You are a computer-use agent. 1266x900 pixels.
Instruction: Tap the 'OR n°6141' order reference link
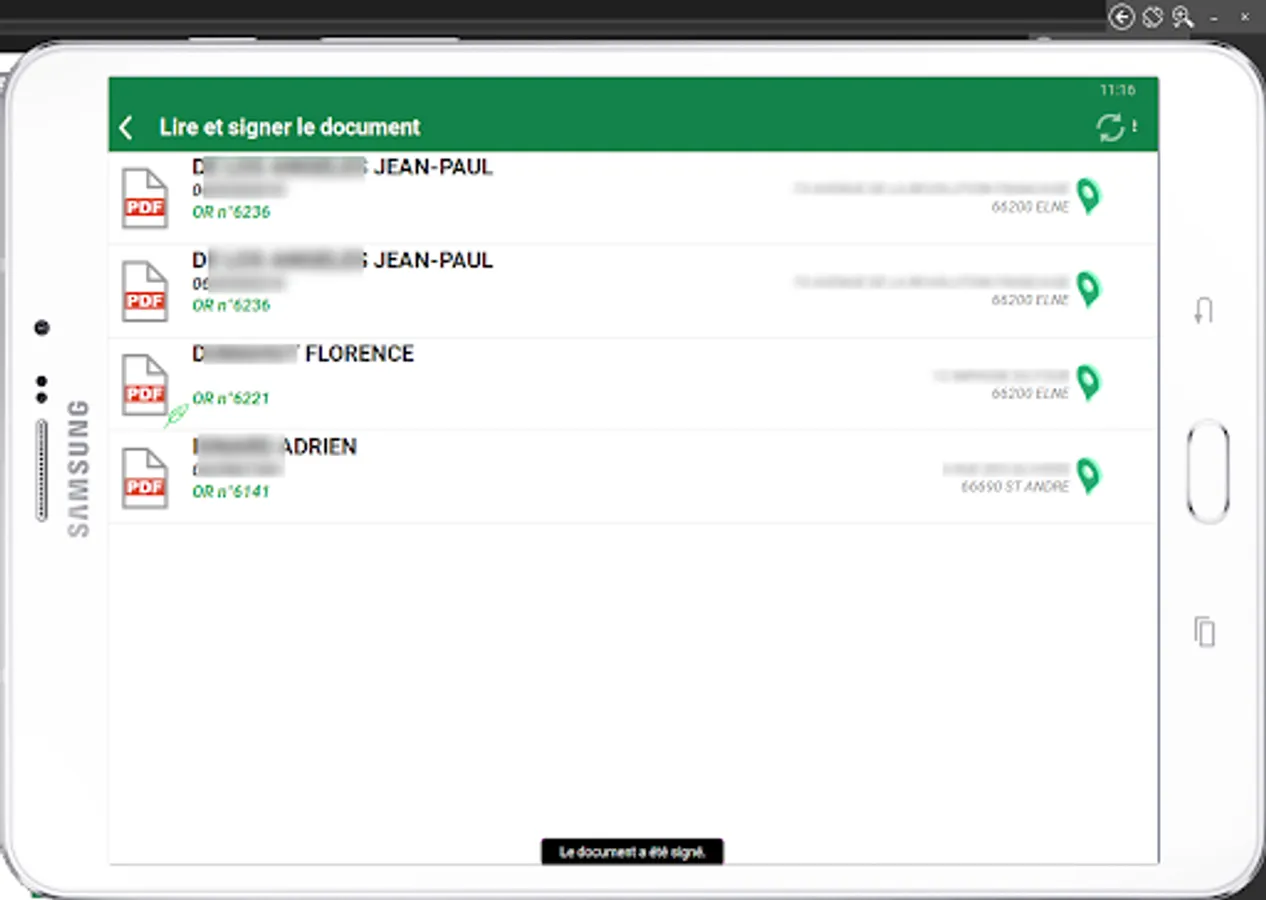point(231,491)
